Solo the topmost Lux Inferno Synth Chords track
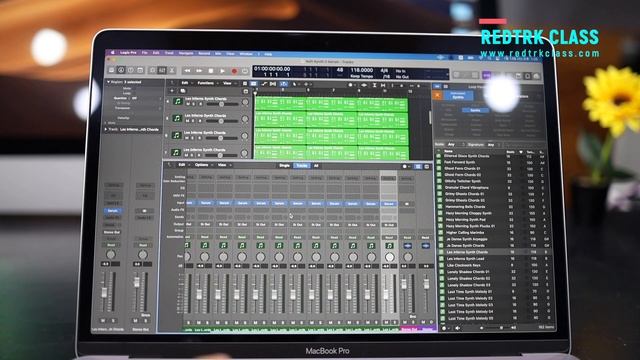The height and width of the screenshot is (360, 640). coord(193,104)
